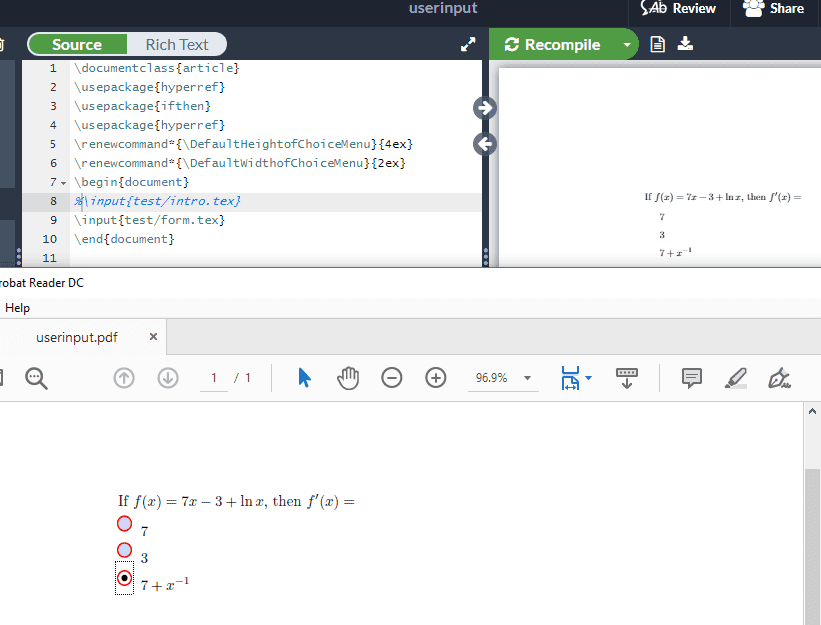Click the page number input field

tap(212, 378)
